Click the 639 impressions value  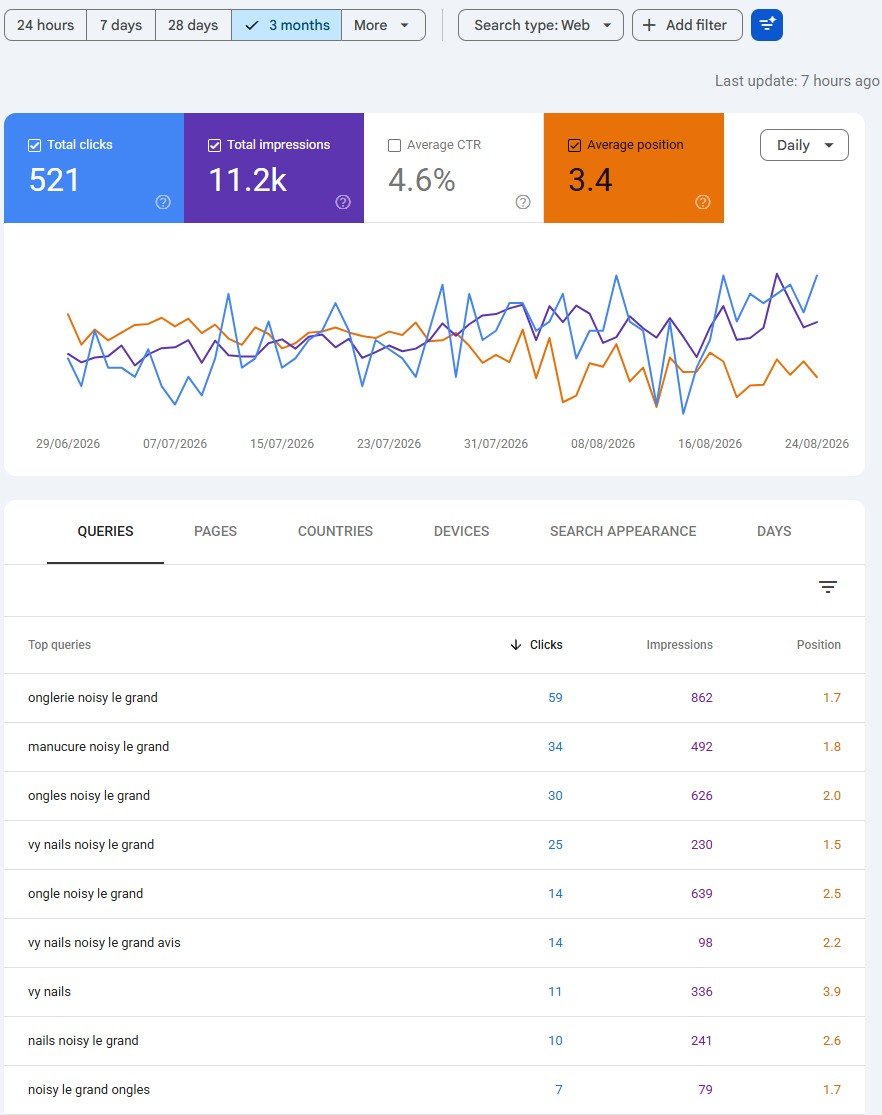[x=701, y=894]
